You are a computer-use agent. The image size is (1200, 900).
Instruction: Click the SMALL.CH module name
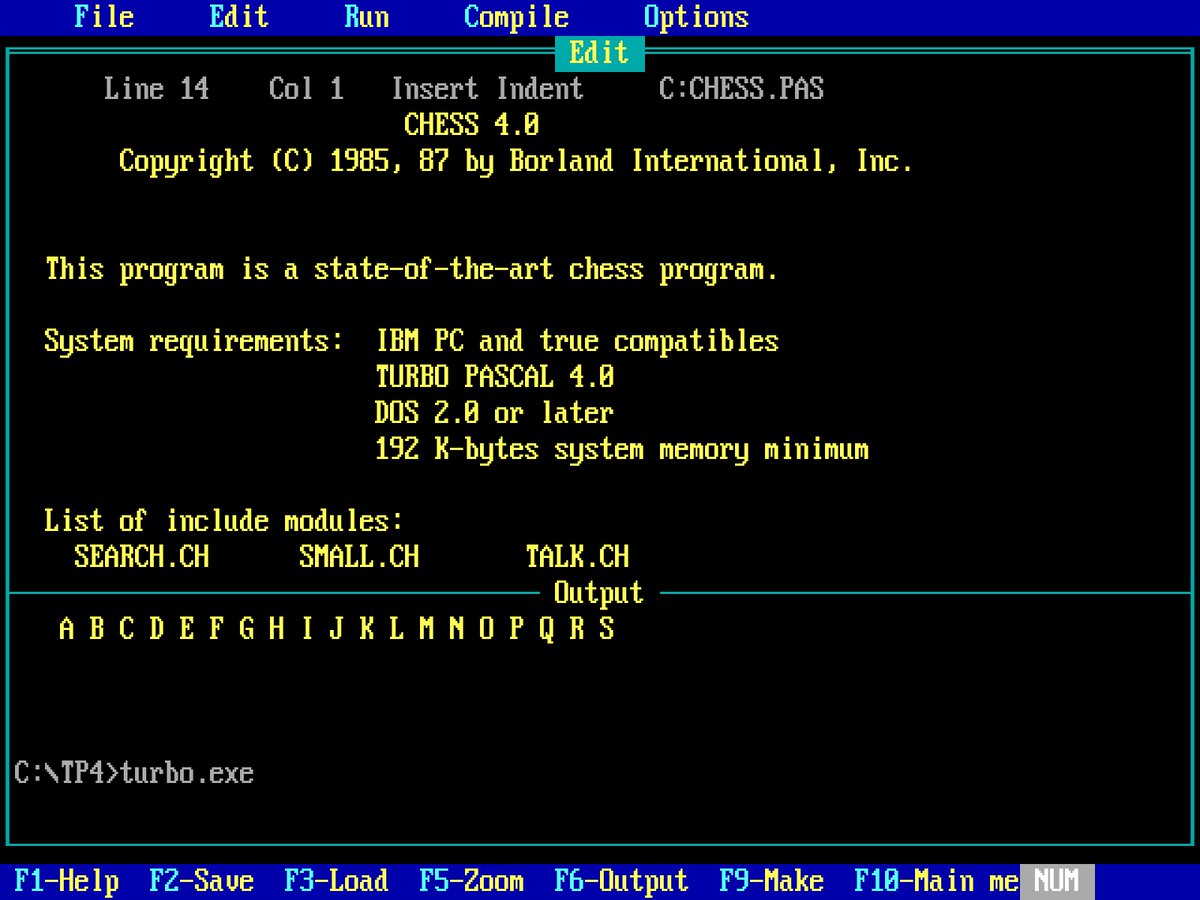click(x=359, y=557)
